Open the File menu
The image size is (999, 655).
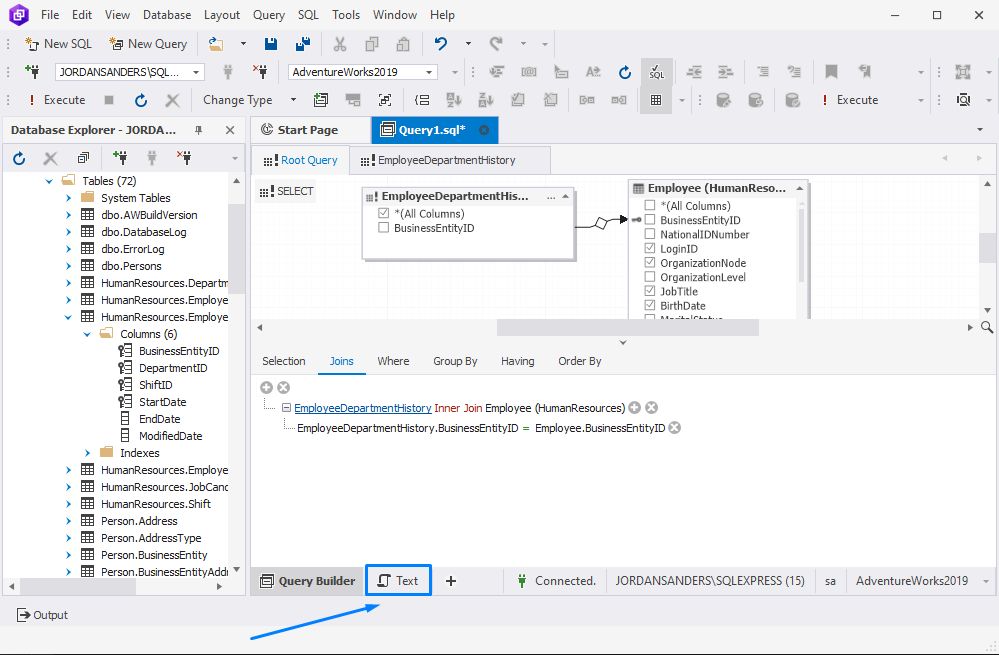click(x=50, y=15)
